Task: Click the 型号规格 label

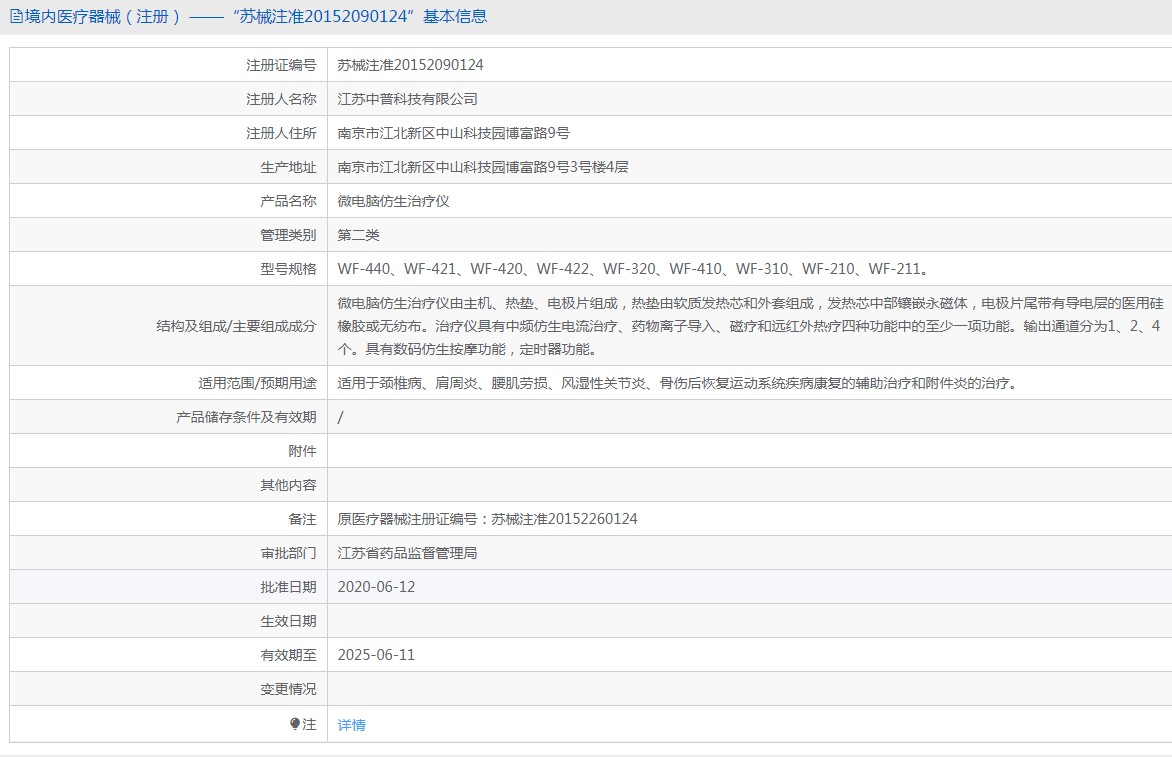Action: 289,269
